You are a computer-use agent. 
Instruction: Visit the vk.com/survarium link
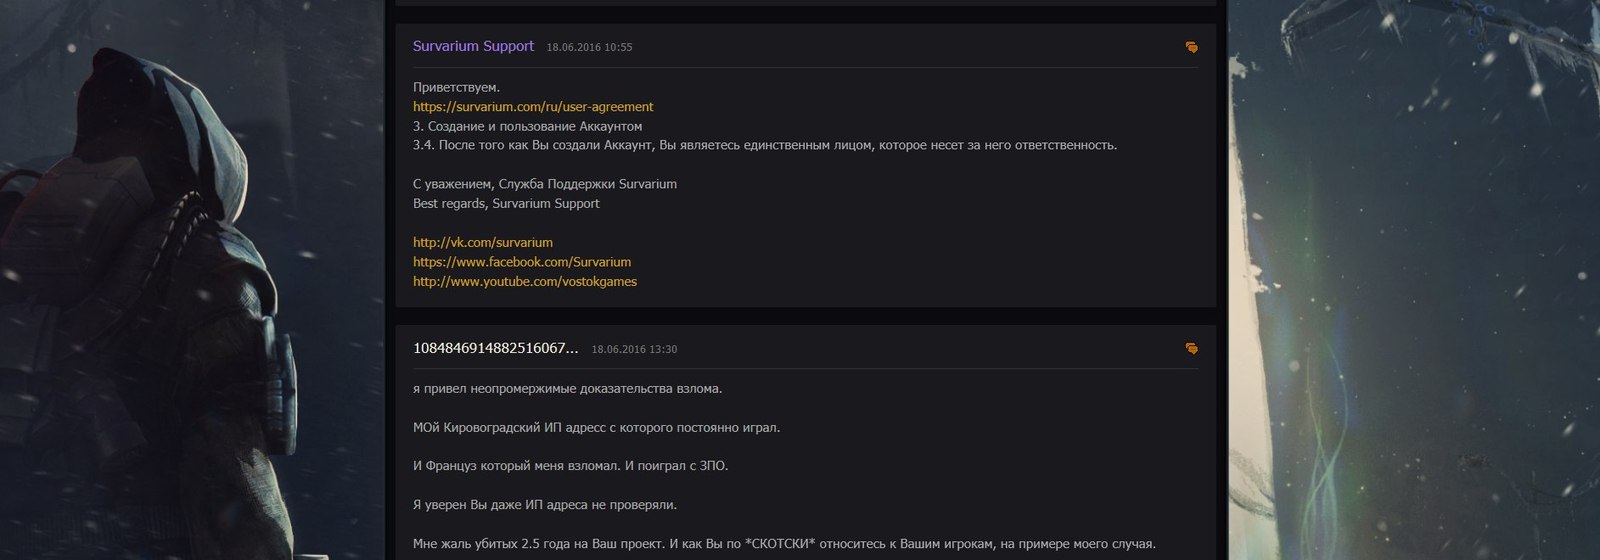click(482, 243)
